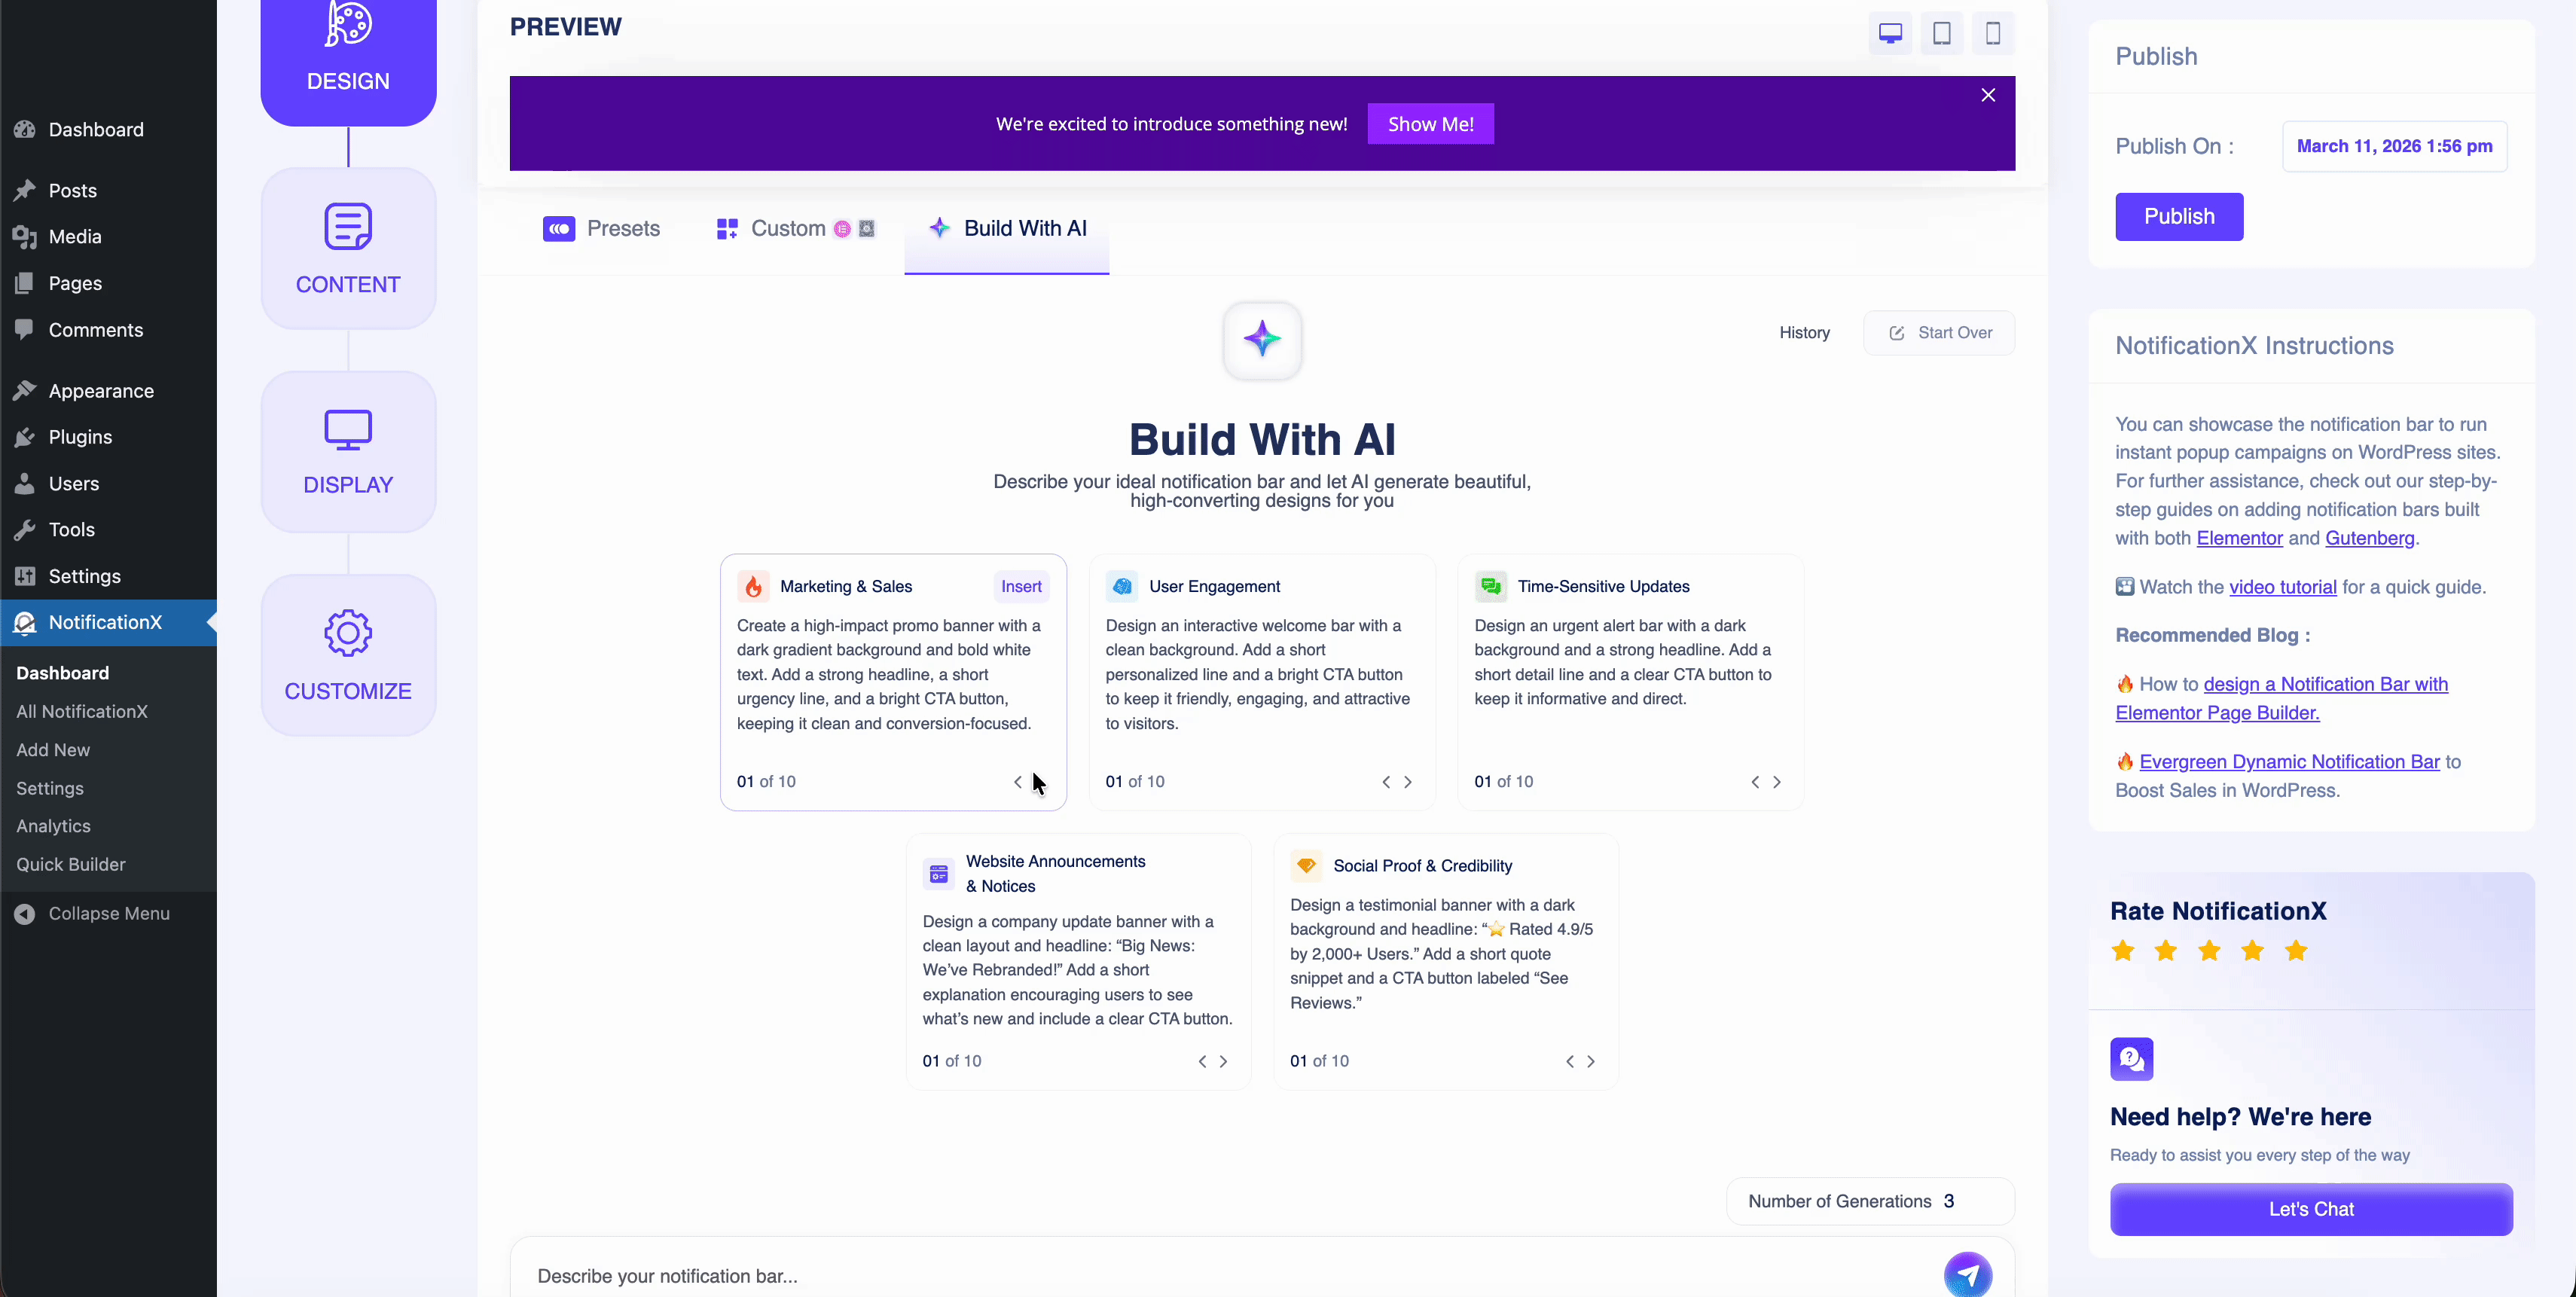
Task: Click the CUSTOMIZE gear icon
Action: pyautogui.click(x=347, y=633)
